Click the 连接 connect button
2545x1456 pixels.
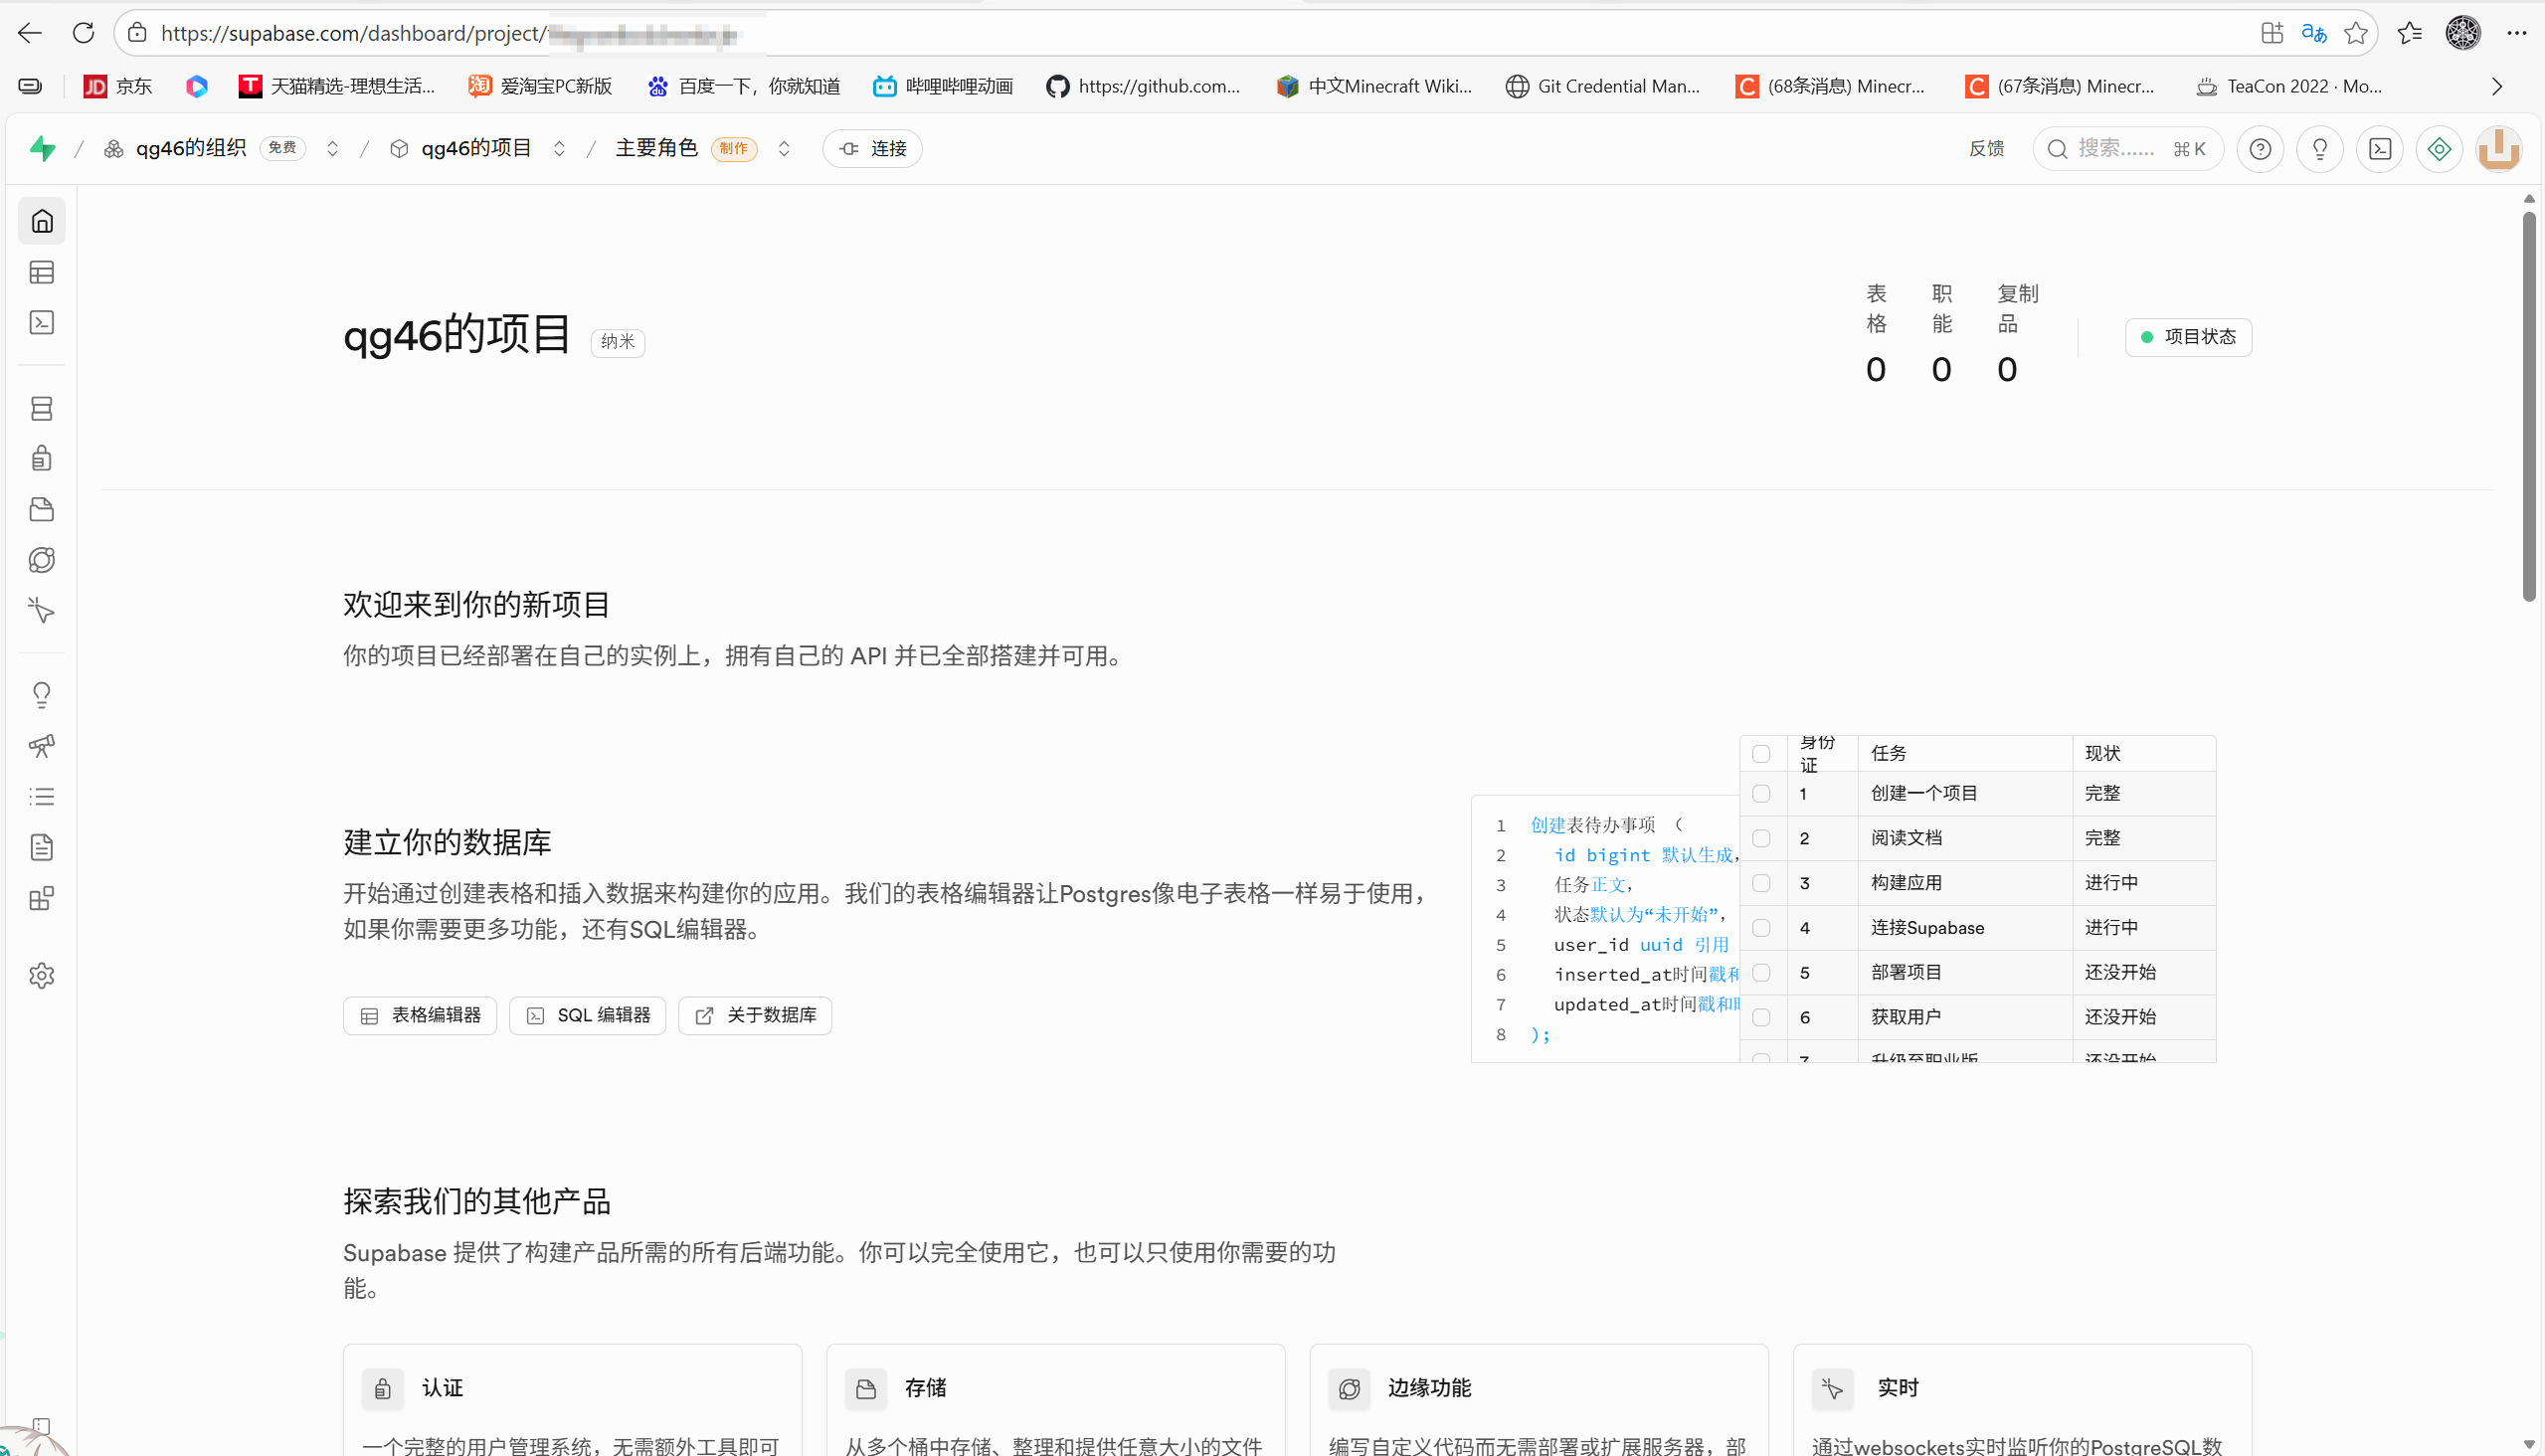pos(872,149)
